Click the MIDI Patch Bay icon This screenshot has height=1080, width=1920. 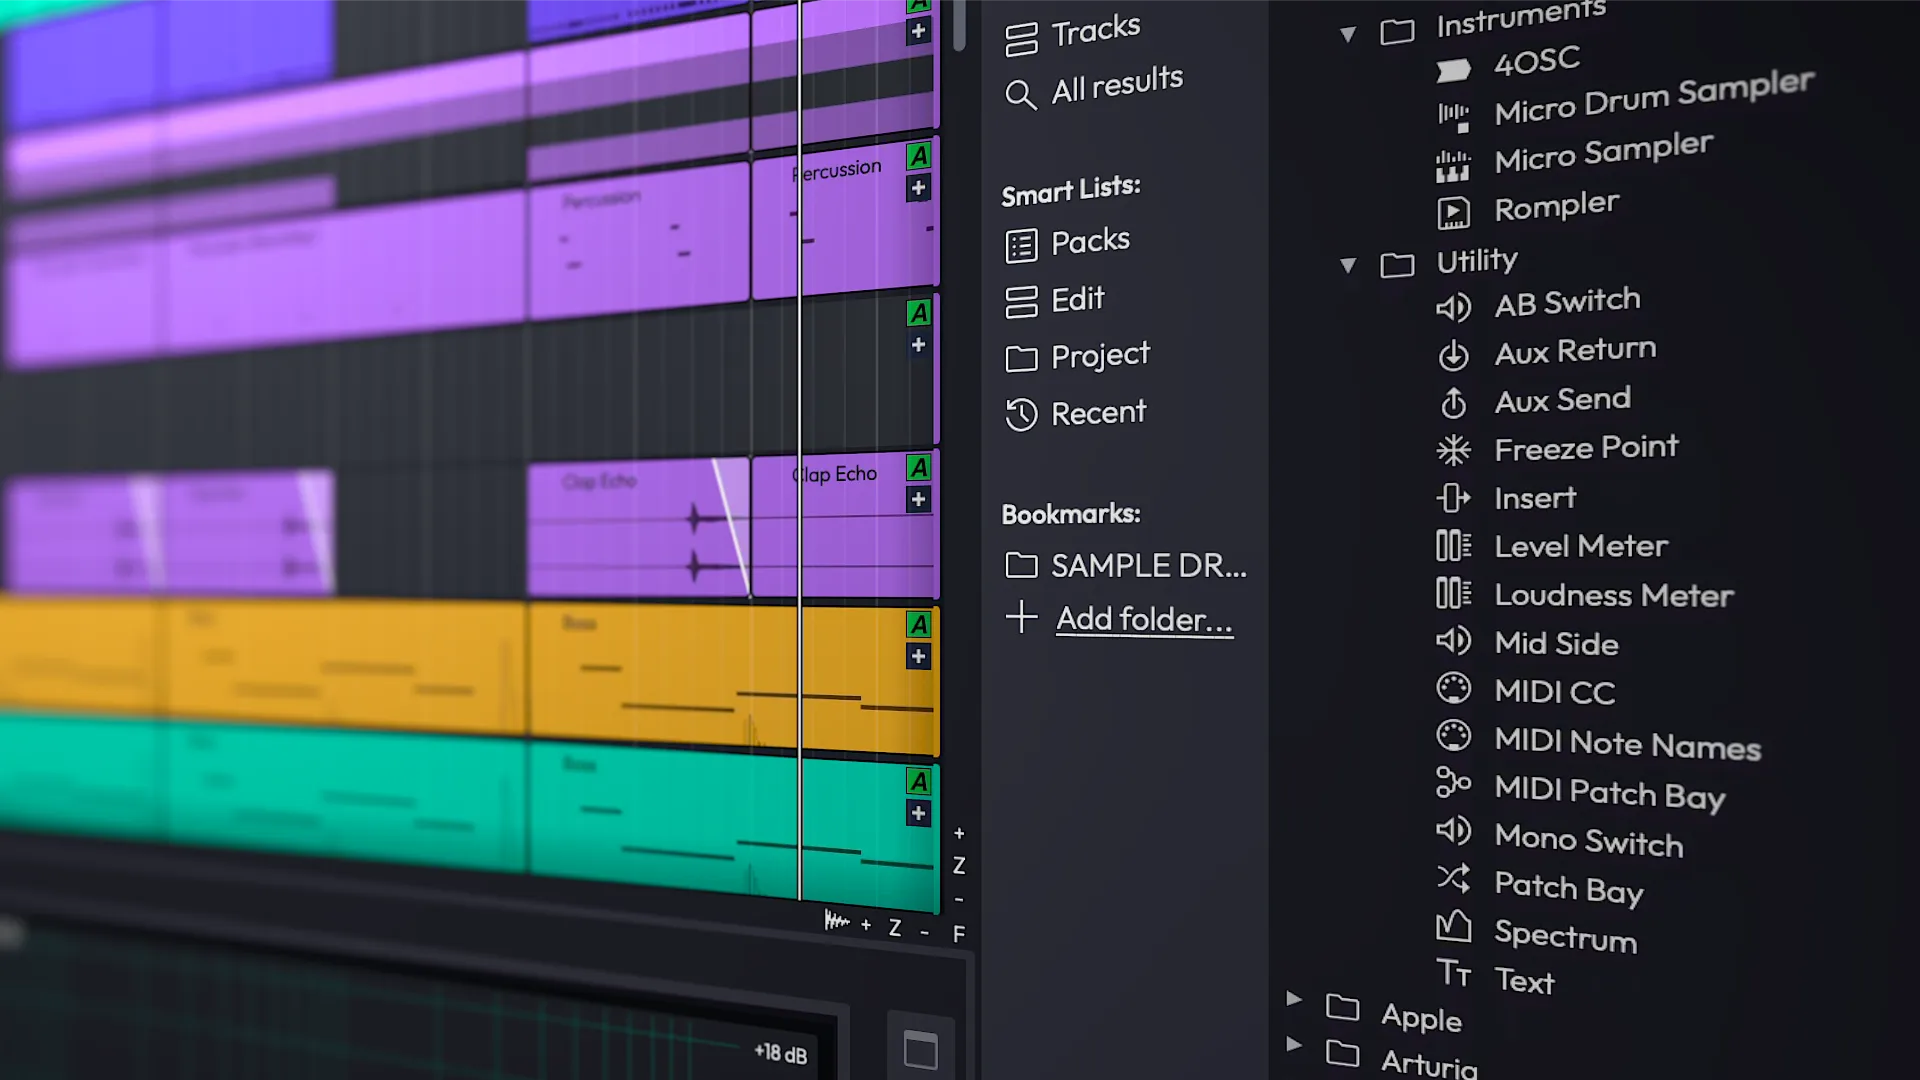coord(1453,782)
